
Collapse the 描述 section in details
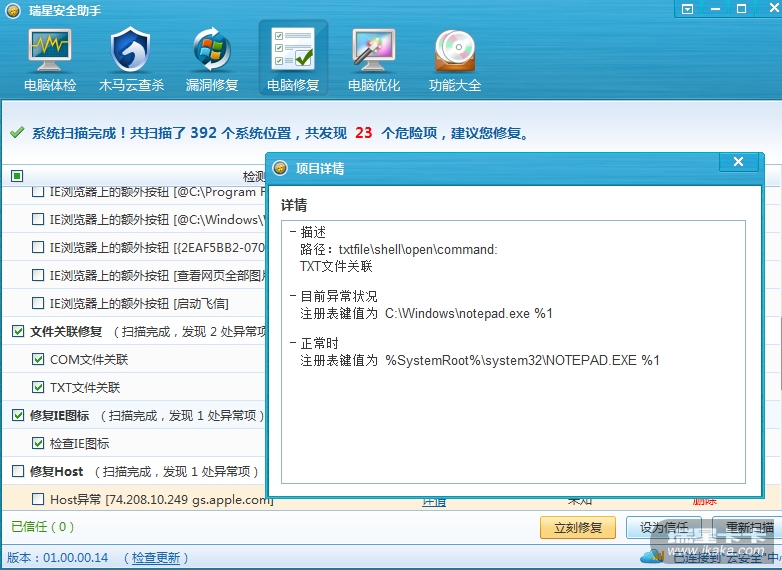coord(293,232)
